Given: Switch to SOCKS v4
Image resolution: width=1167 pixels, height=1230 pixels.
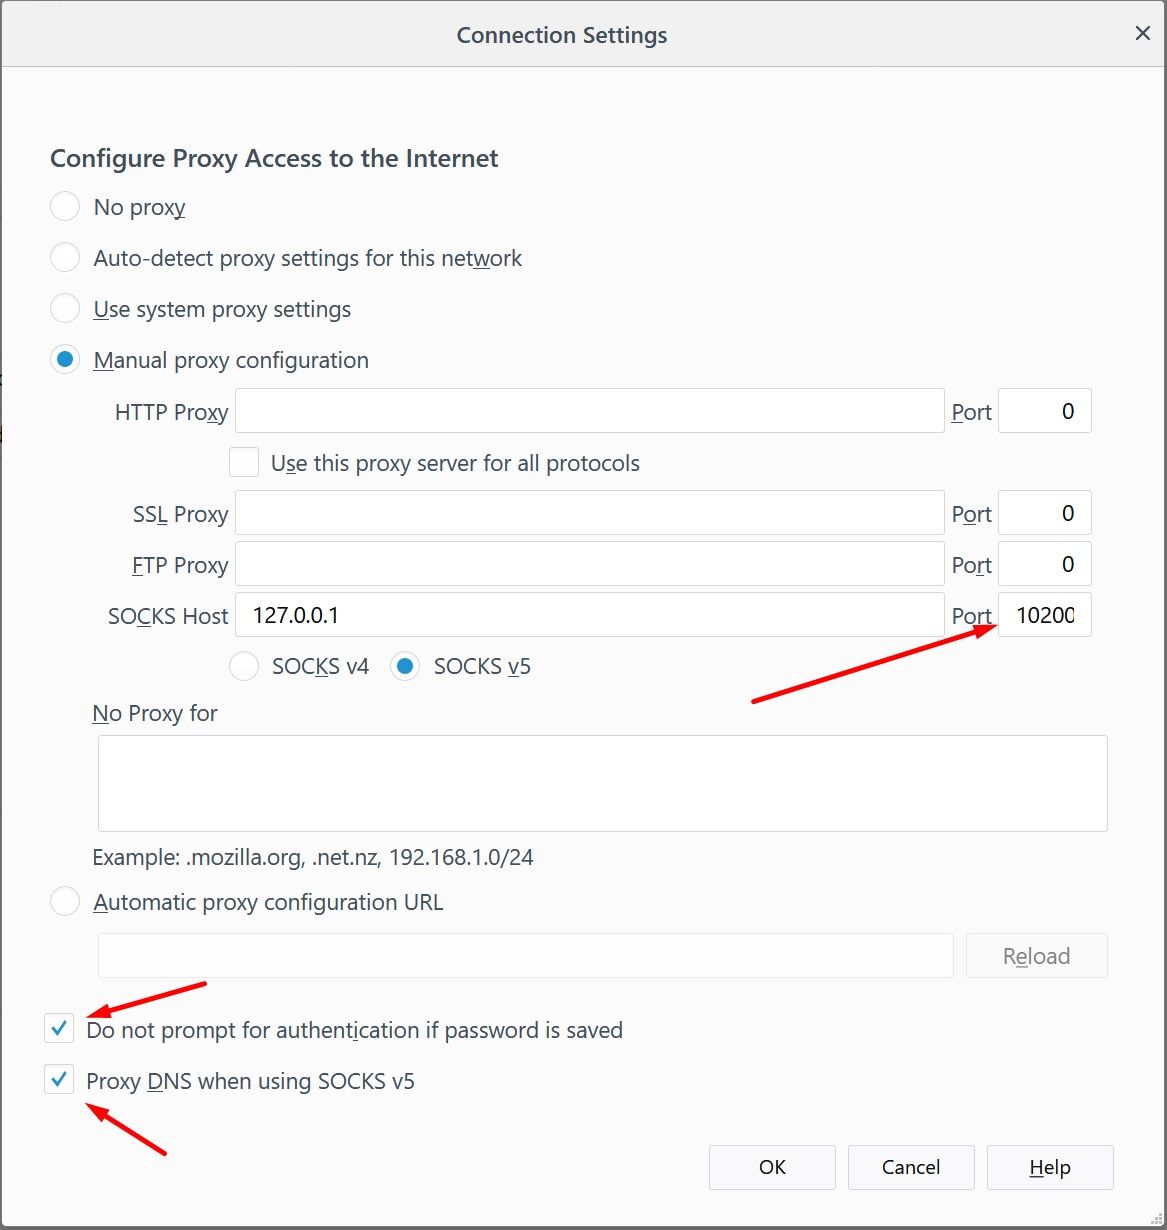Looking at the screenshot, I should click(245, 666).
